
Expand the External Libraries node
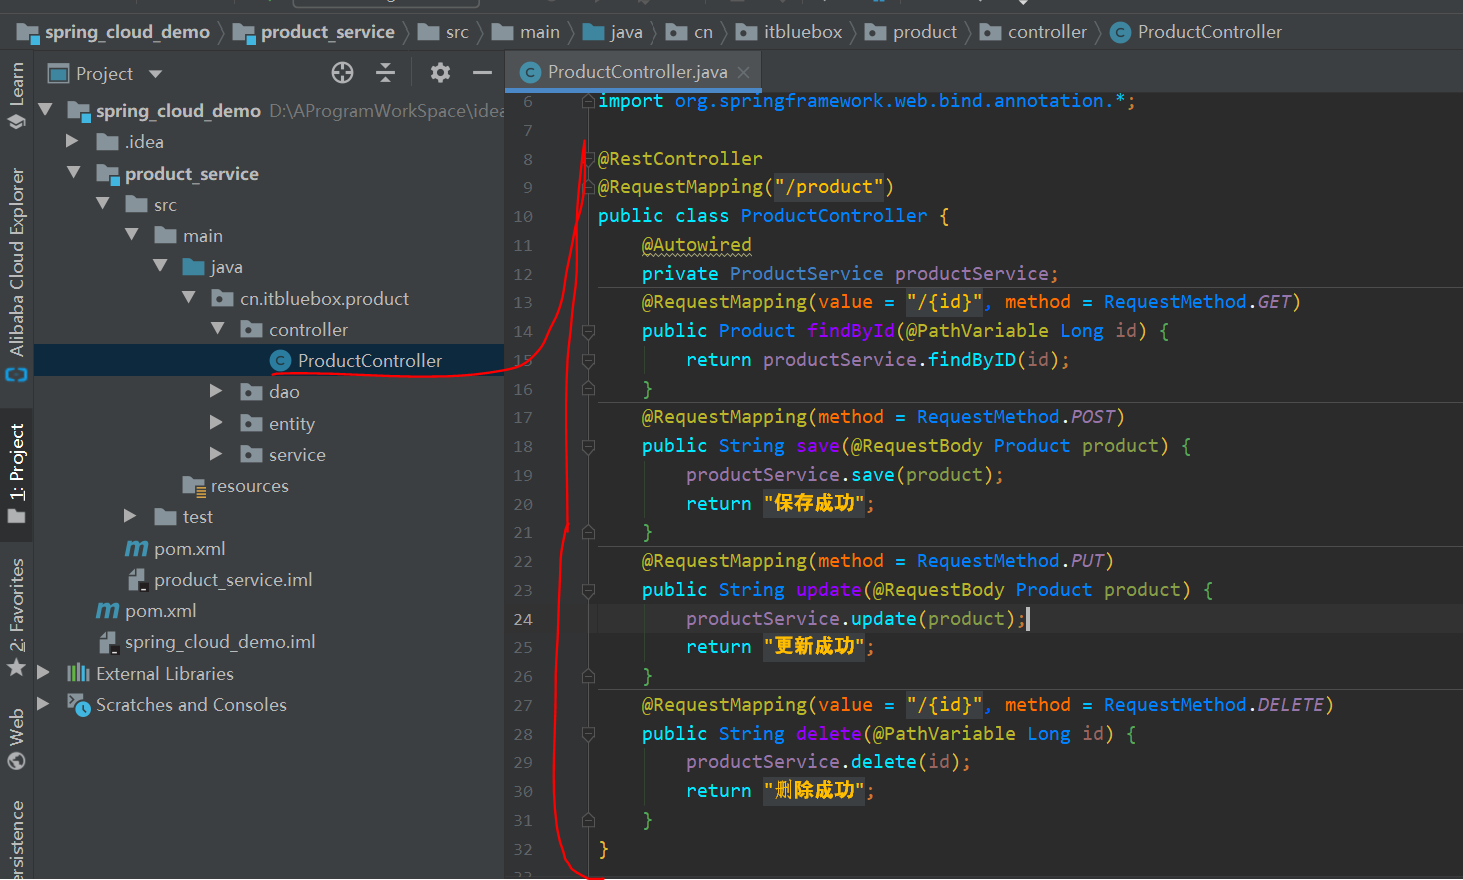pos(43,673)
